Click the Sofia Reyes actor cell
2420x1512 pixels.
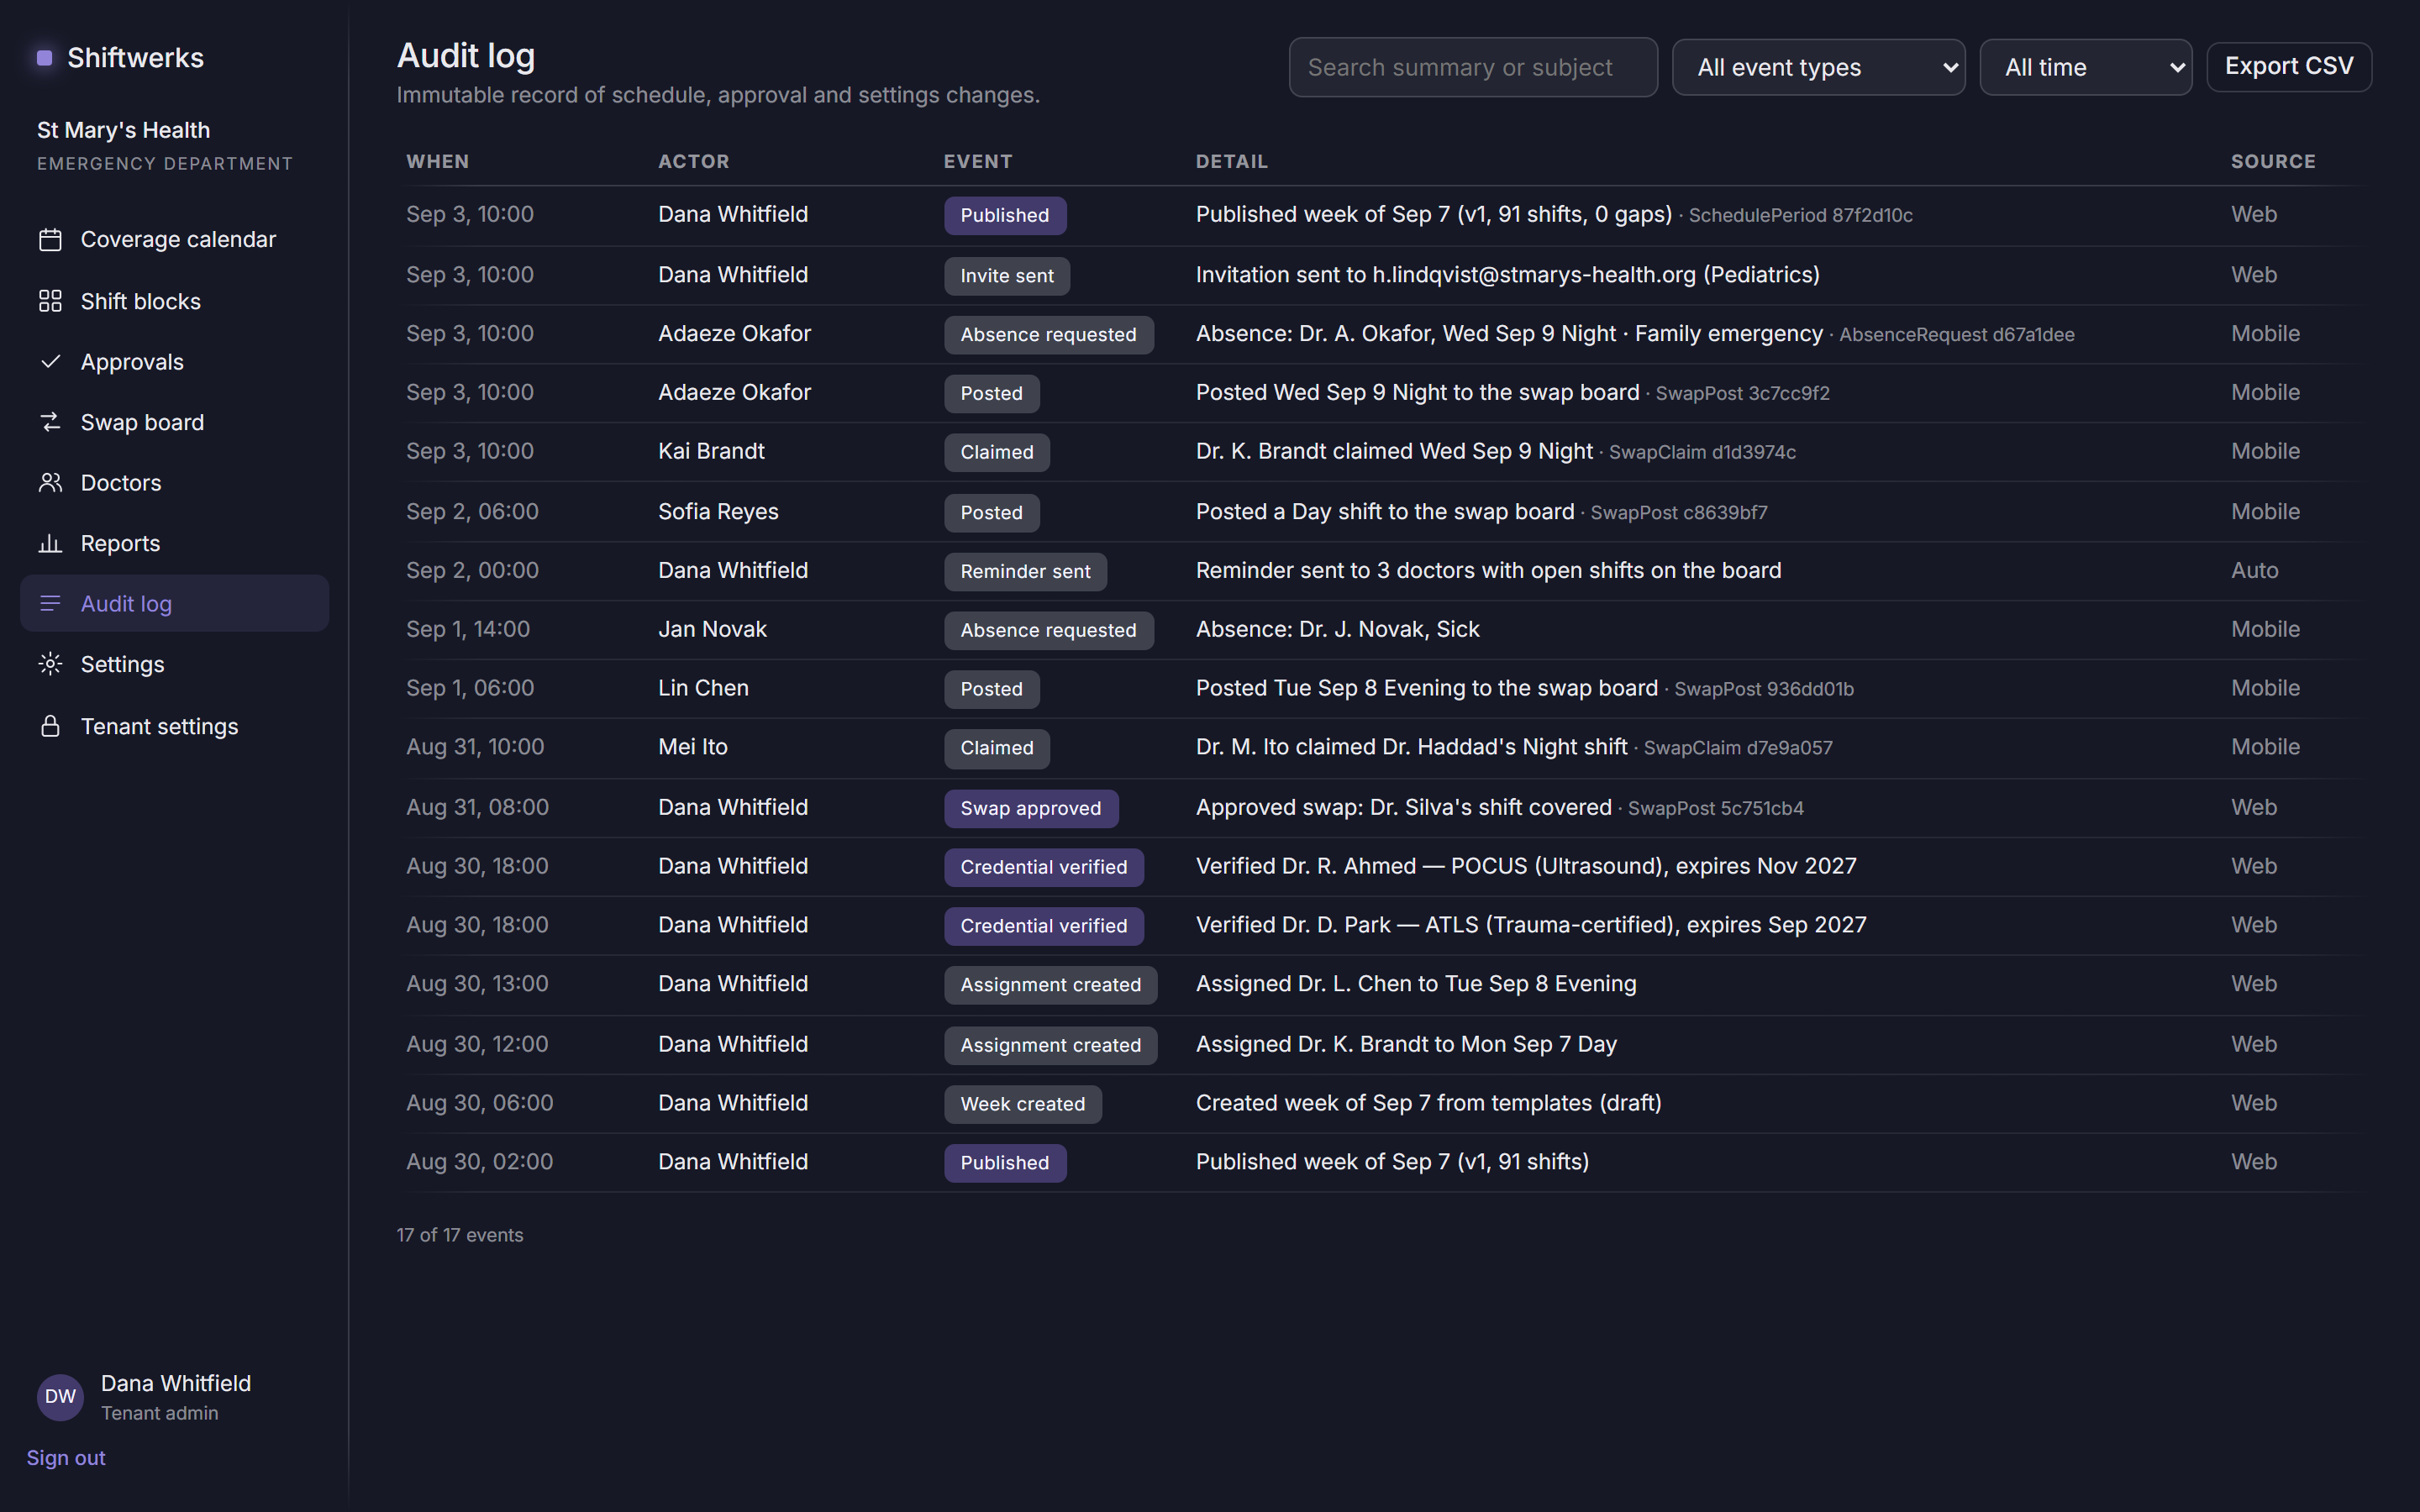click(718, 512)
